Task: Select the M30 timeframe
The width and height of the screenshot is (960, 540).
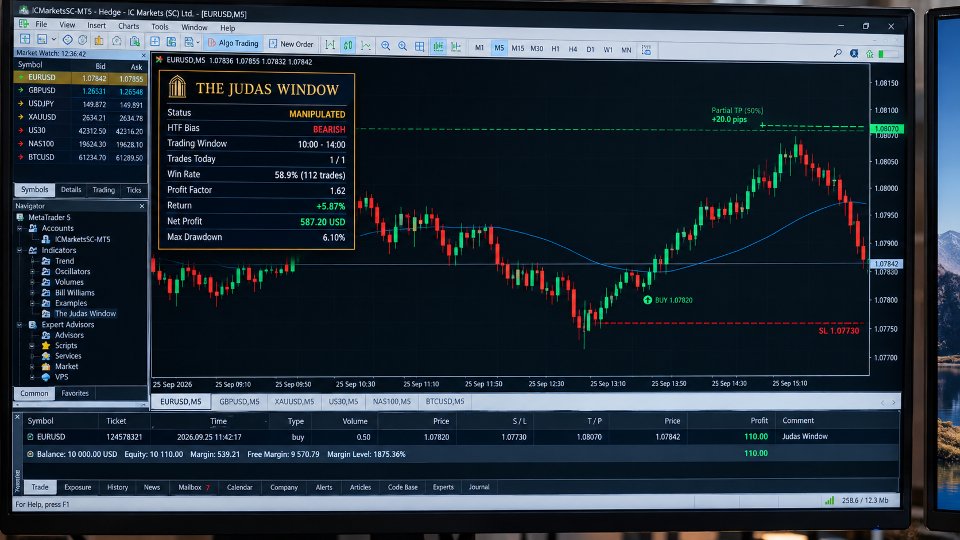Action: (x=537, y=48)
